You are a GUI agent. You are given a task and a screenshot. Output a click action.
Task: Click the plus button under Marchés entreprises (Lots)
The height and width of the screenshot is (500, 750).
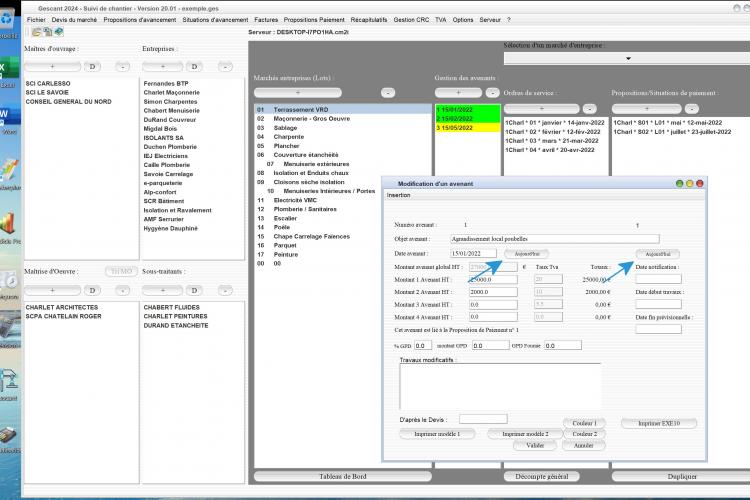pos(298,92)
